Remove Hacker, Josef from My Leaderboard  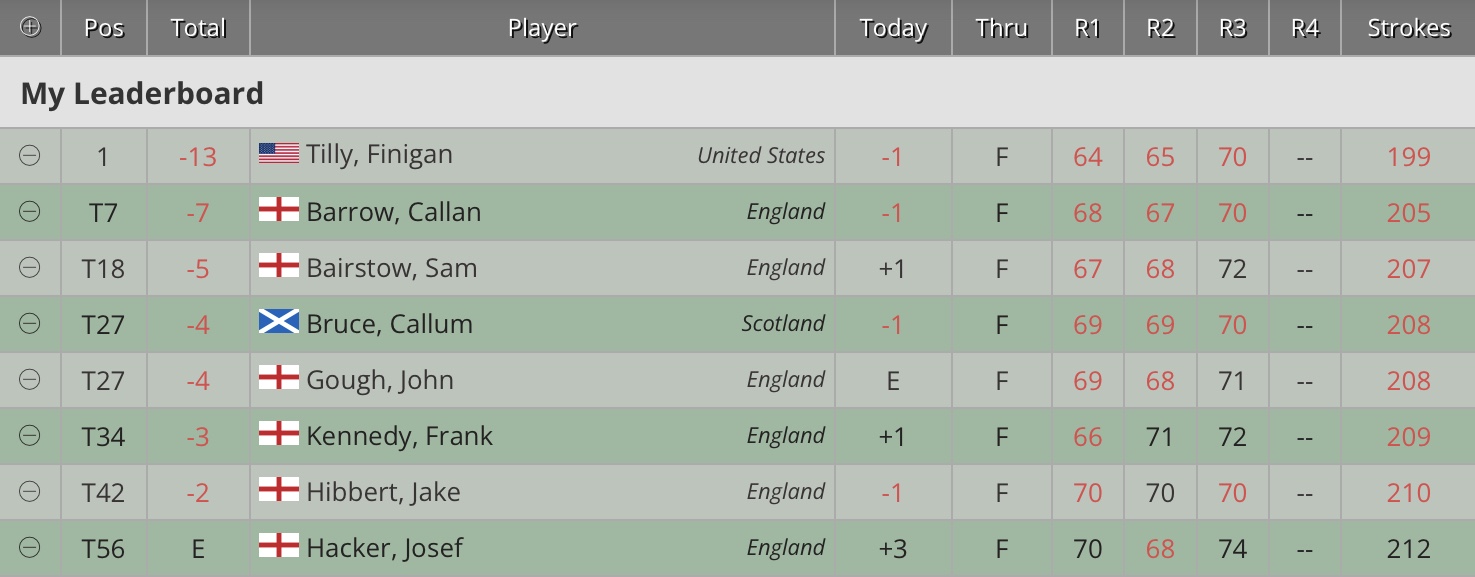pos(30,547)
